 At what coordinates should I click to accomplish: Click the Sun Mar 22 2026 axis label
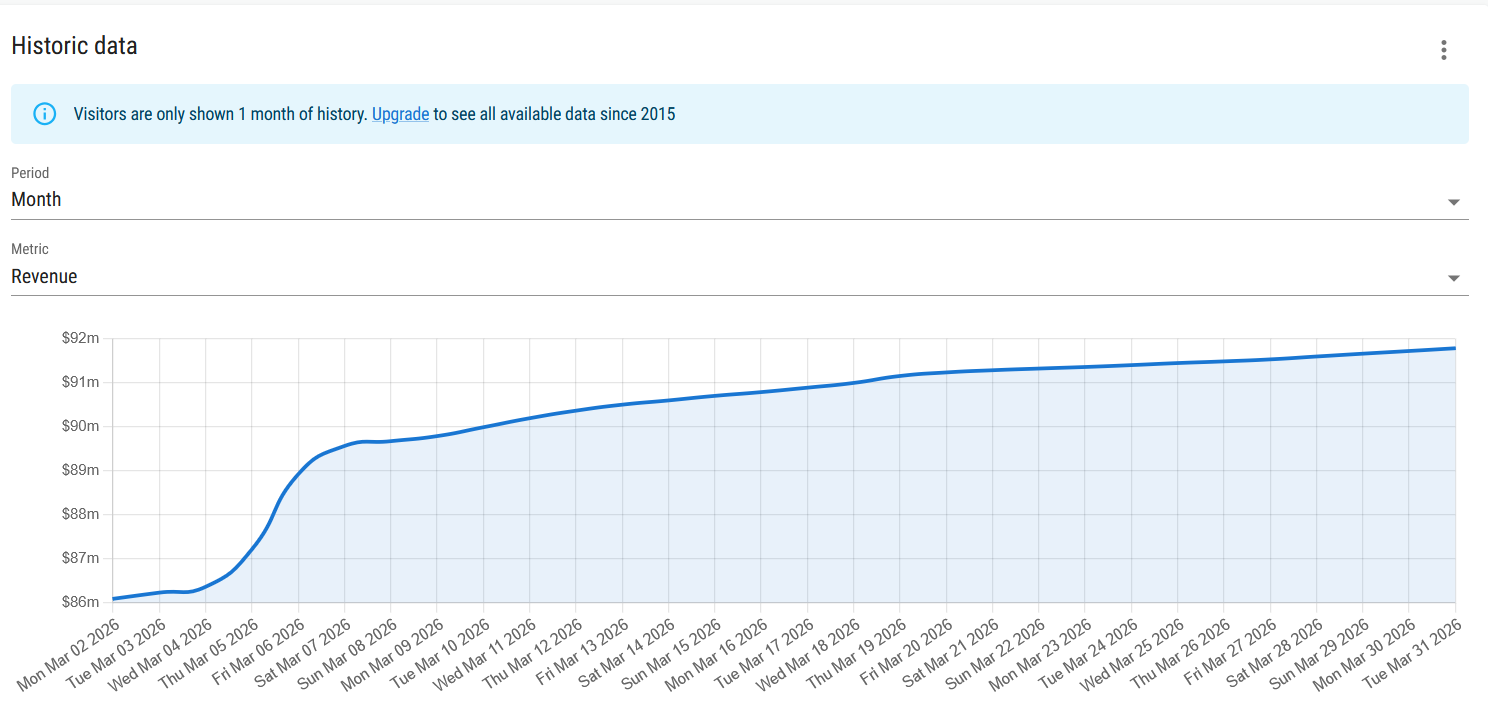pyautogui.click(x=995, y=654)
